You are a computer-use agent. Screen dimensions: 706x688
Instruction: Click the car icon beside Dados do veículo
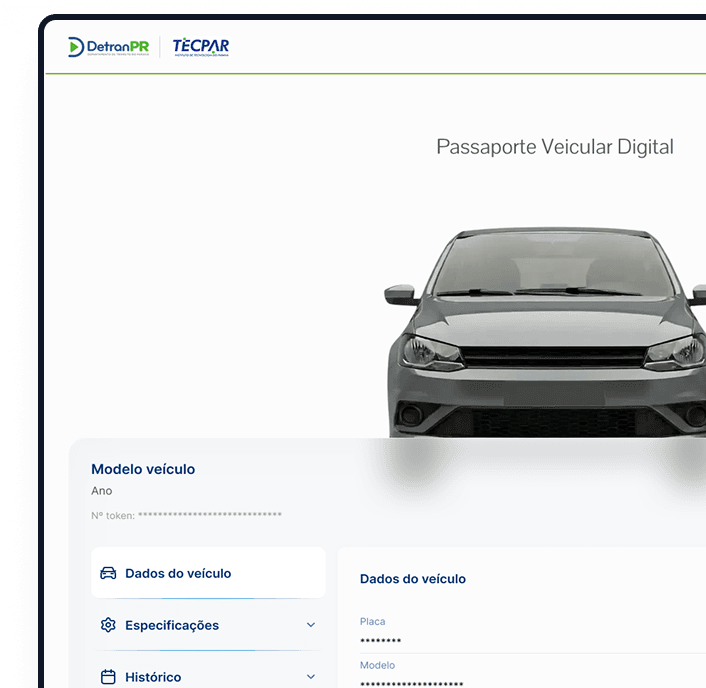coord(108,573)
